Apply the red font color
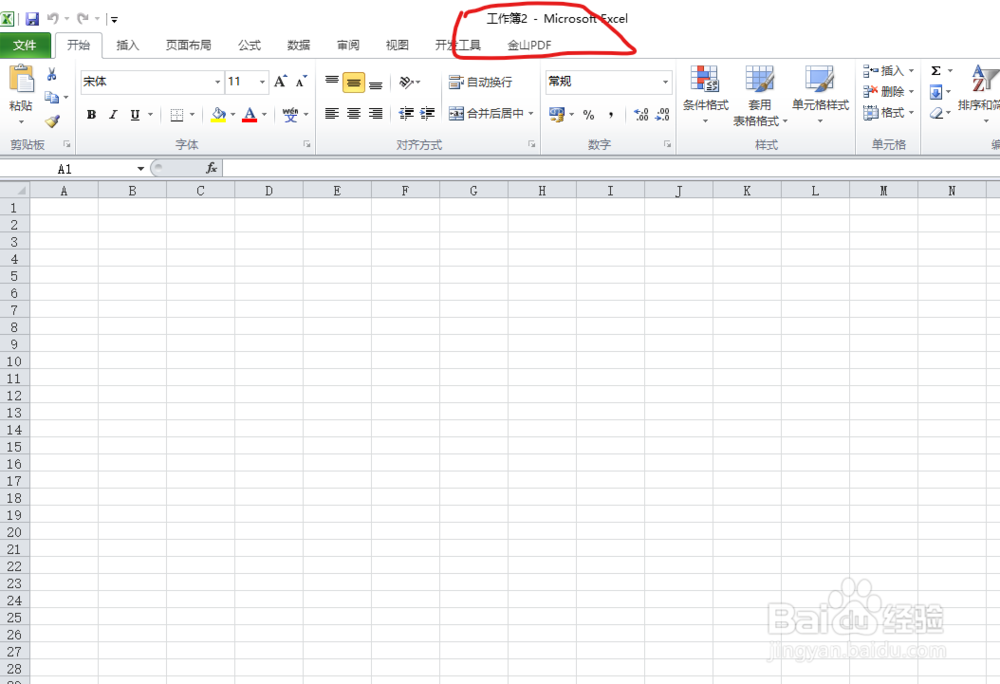 tap(249, 115)
